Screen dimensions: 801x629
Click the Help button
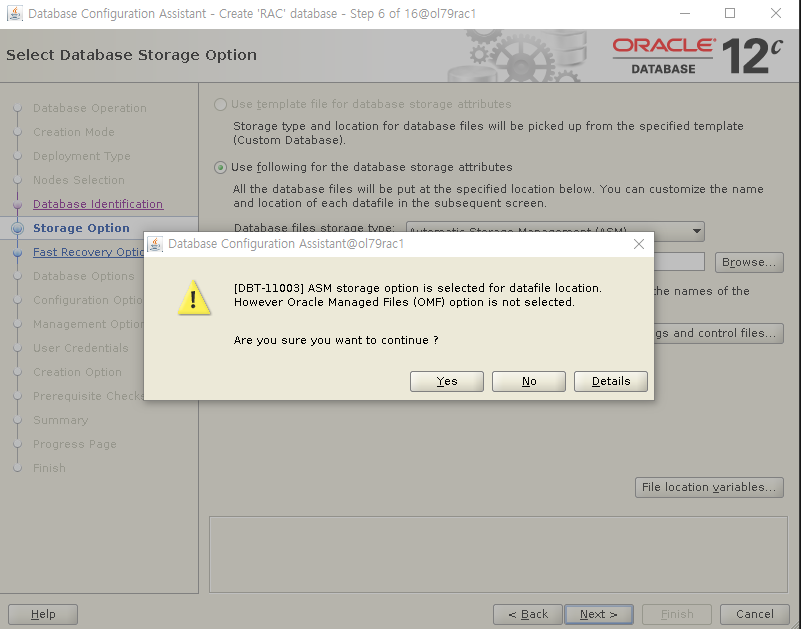[43, 614]
